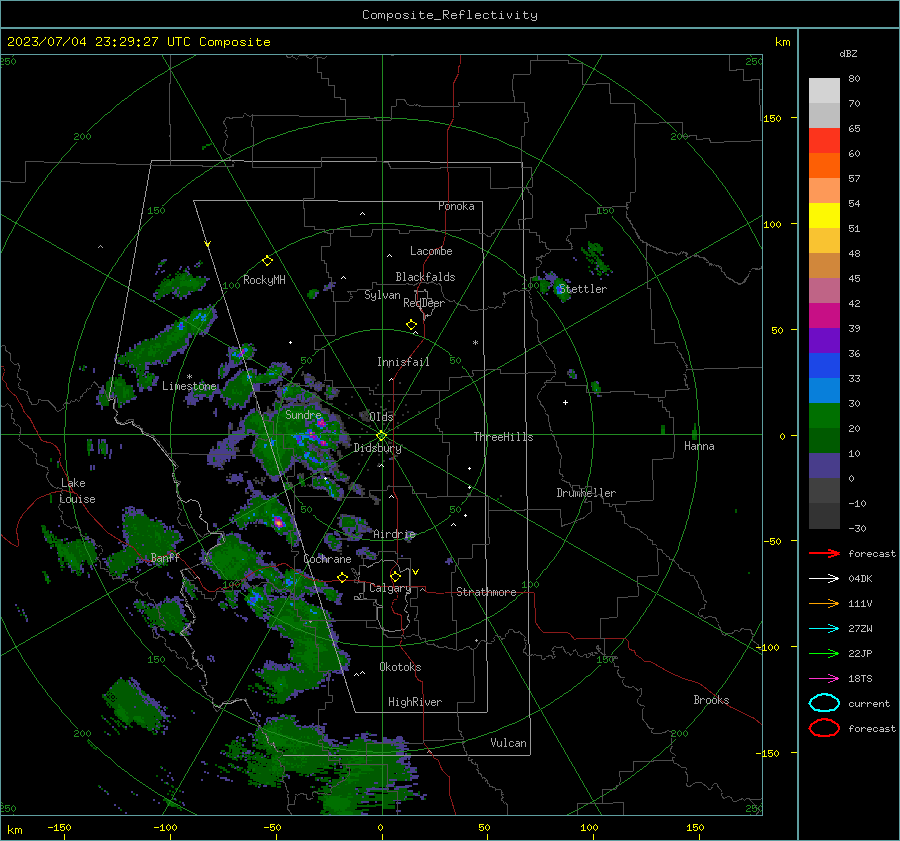Click the Strathmore town label

[486, 592]
